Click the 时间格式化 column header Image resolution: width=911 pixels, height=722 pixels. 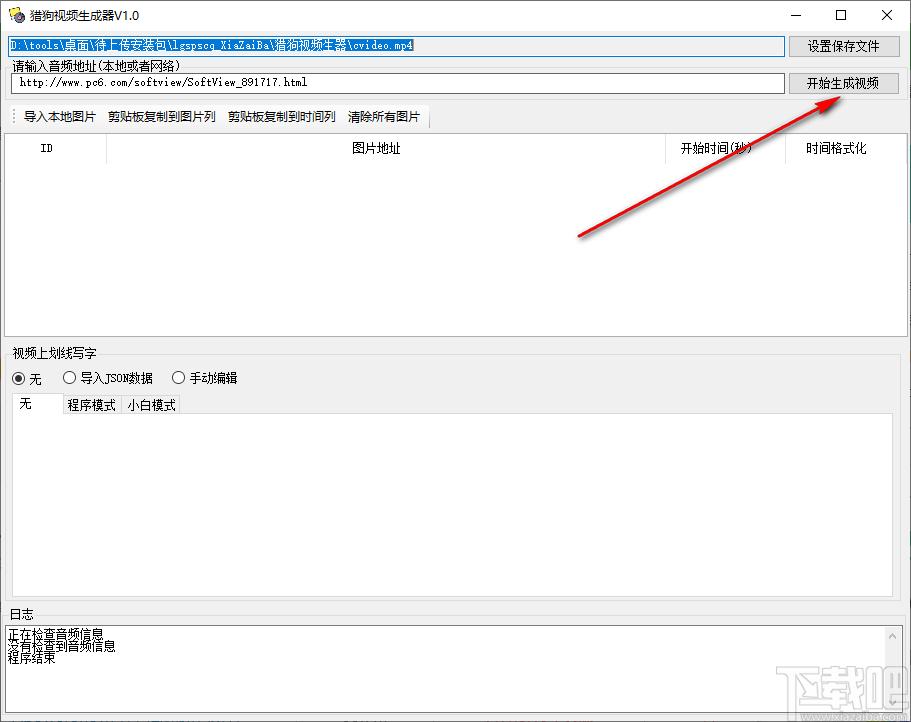[x=845, y=149]
